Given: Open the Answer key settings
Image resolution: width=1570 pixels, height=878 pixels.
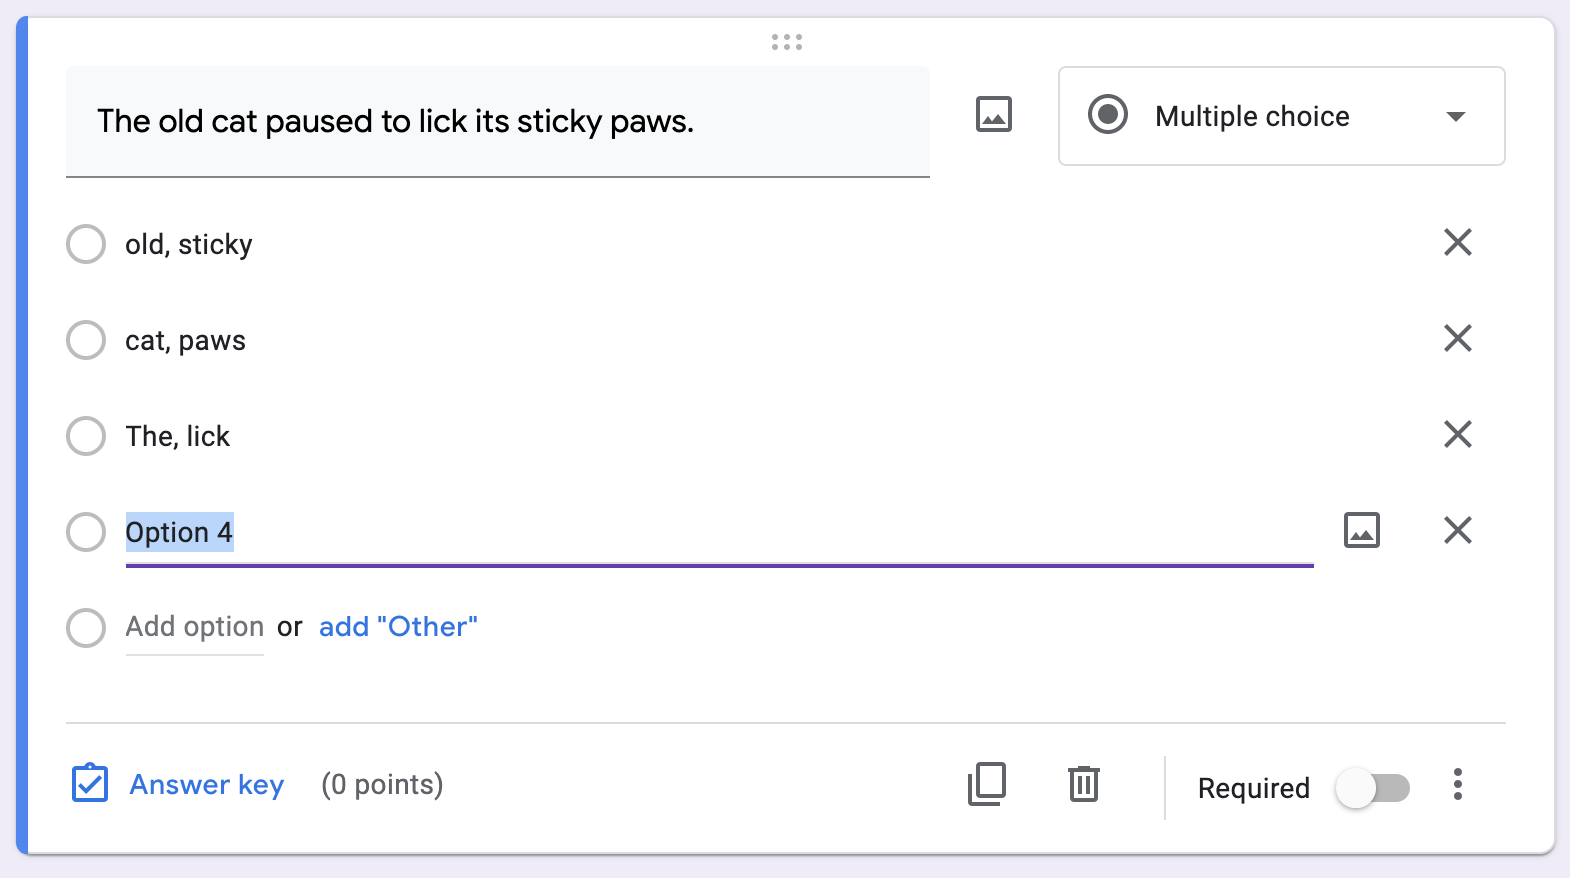Looking at the screenshot, I should [205, 785].
